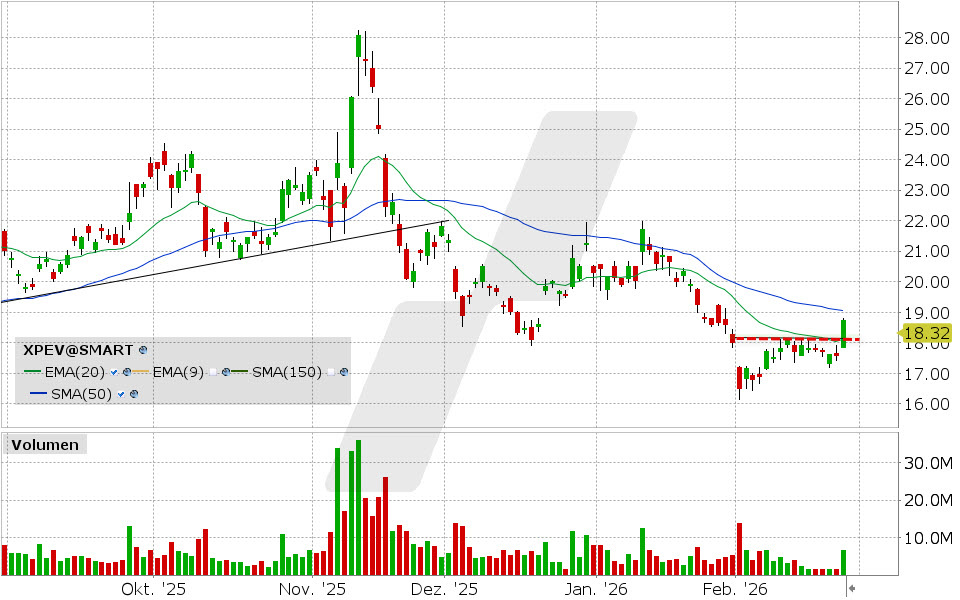Click the Feb. '26 axis label

click(738, 590)
